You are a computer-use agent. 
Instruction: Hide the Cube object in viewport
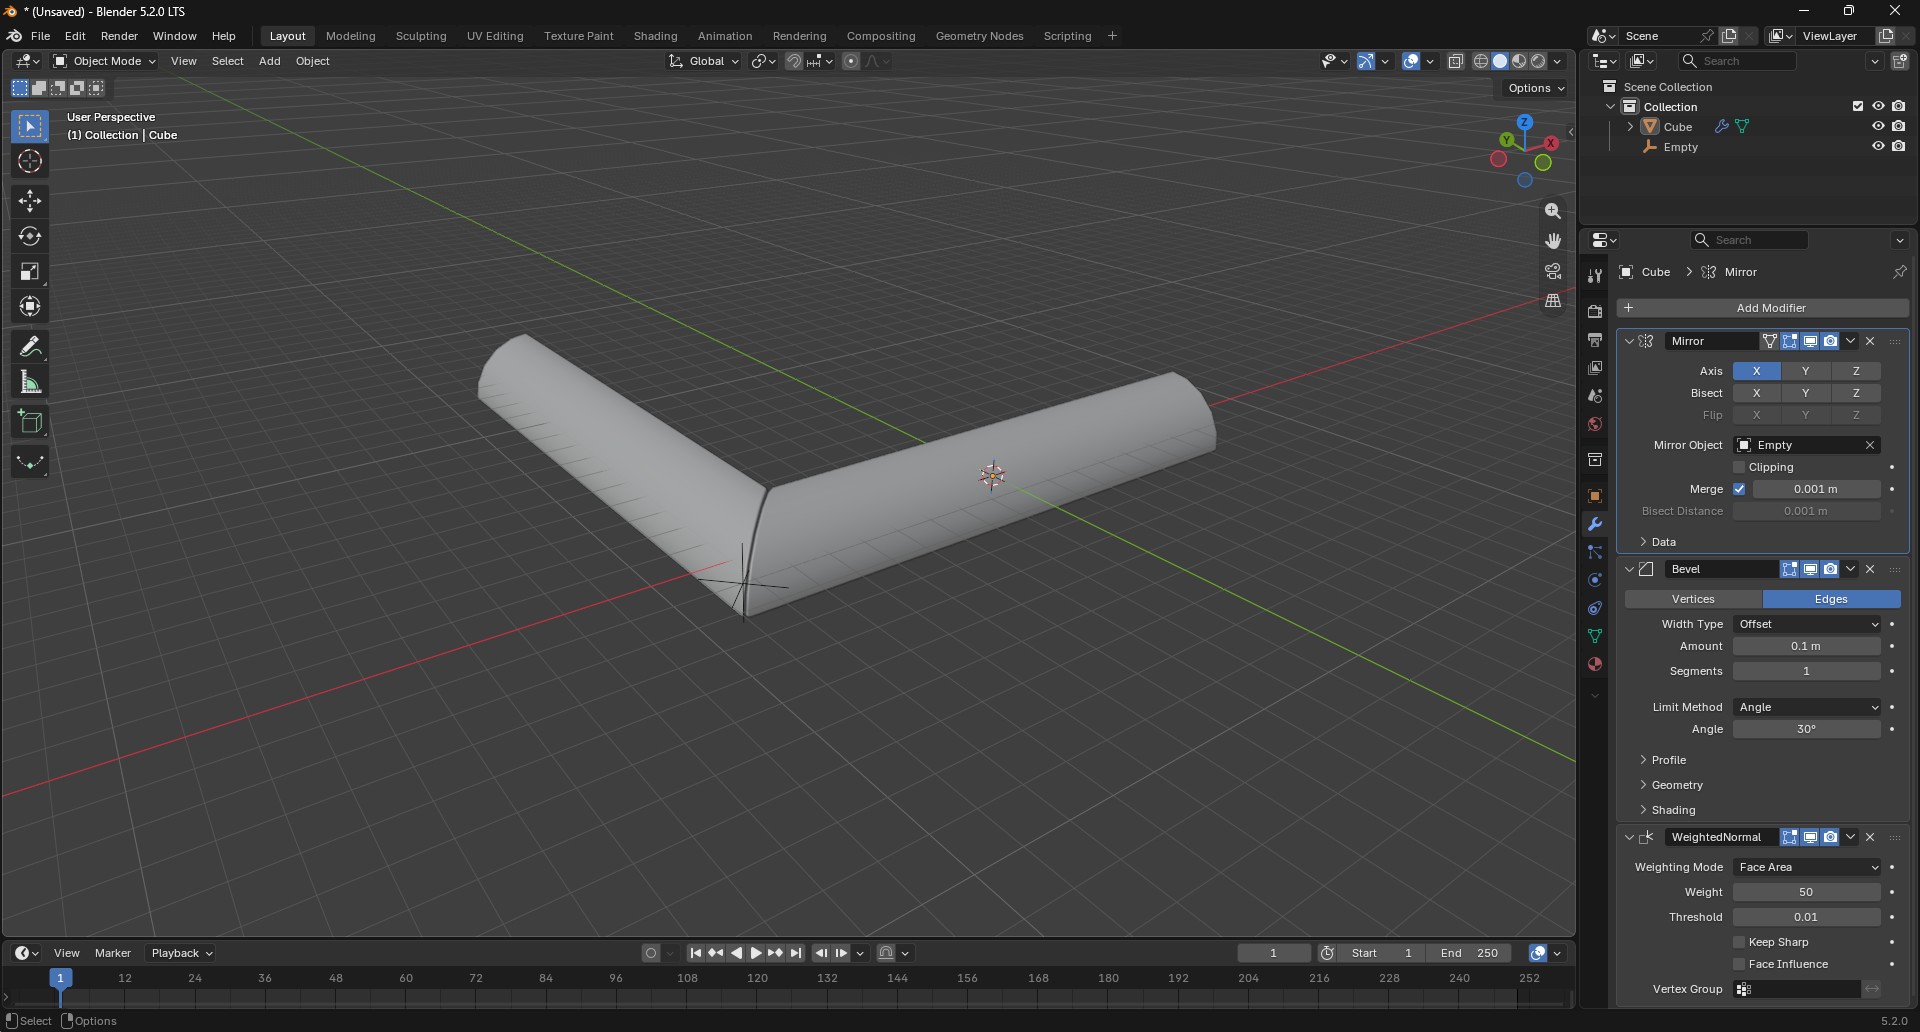(x=1878, y=127)
